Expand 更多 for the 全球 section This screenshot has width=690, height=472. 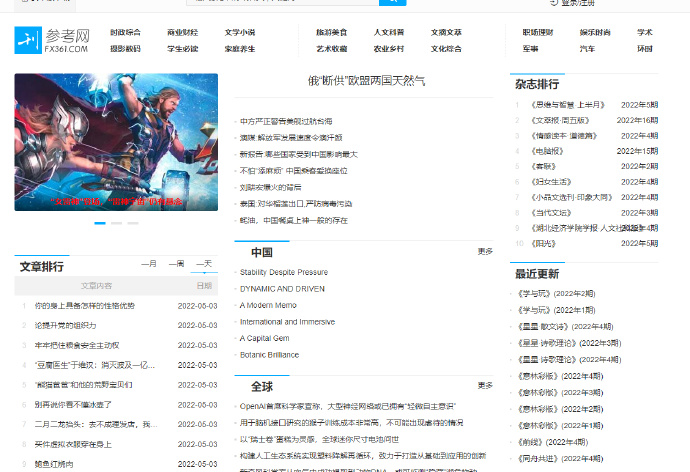(485, 385)
